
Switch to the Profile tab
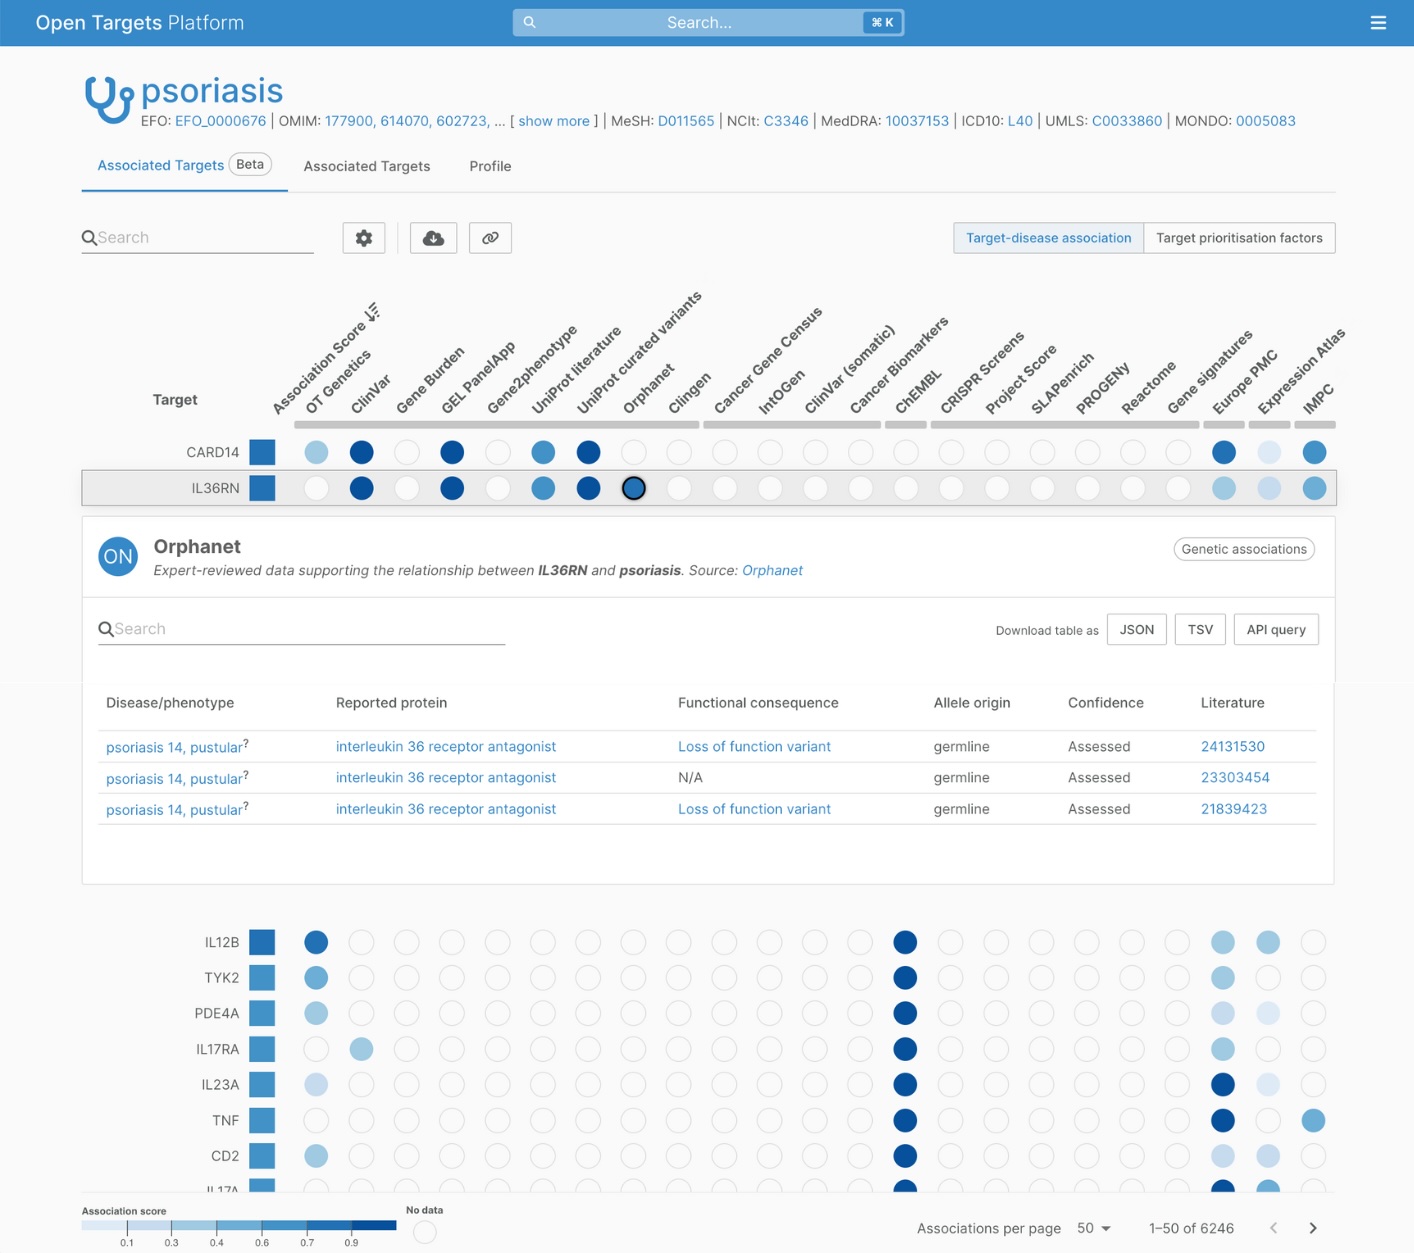pos(489,166)
